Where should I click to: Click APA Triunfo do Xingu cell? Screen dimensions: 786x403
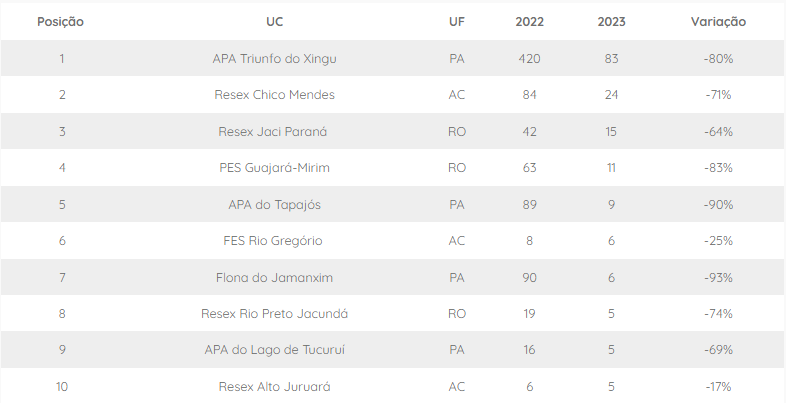(275, 59)
